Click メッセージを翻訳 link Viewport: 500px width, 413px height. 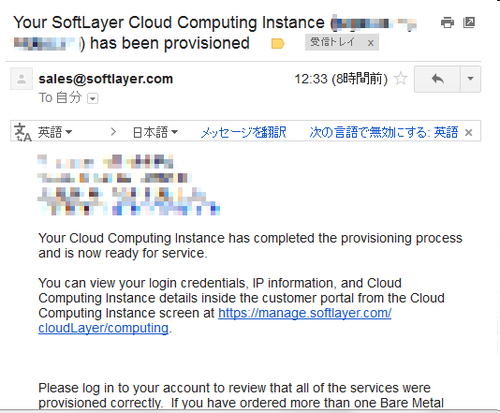[243, 132]
